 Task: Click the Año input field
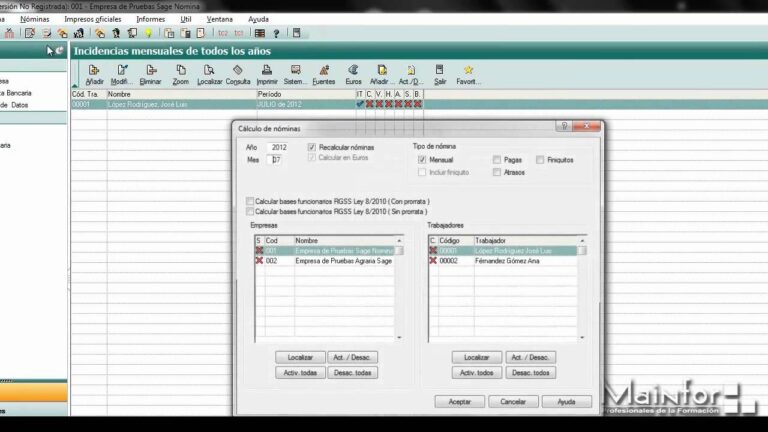point(279,147)
